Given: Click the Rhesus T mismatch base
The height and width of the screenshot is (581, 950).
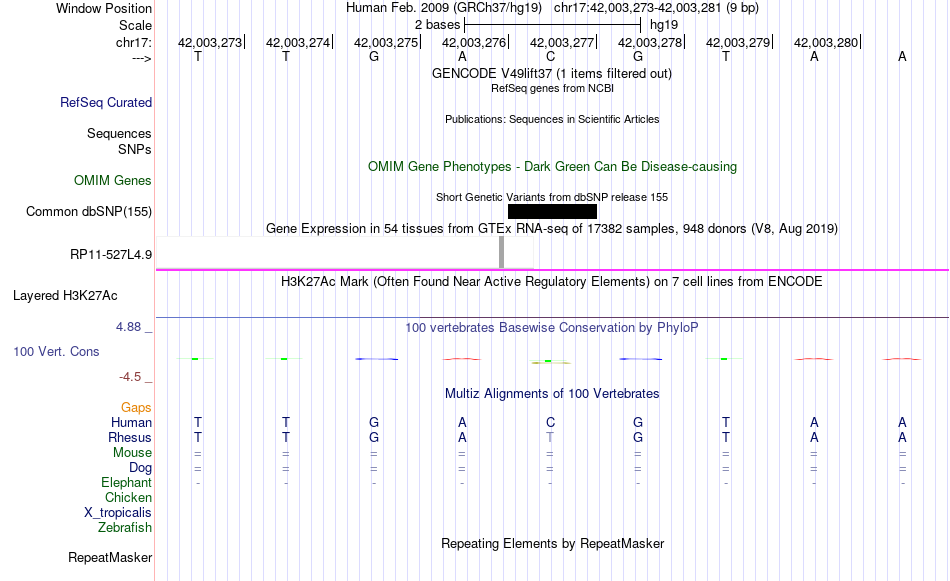Looking at the screenshot, I should tap(550, 437).
